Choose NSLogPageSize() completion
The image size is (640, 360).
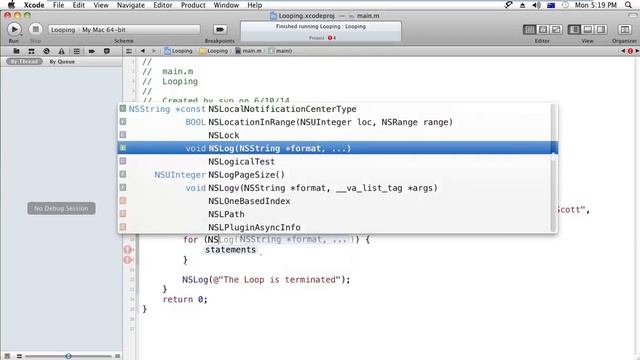click(338, 175)
